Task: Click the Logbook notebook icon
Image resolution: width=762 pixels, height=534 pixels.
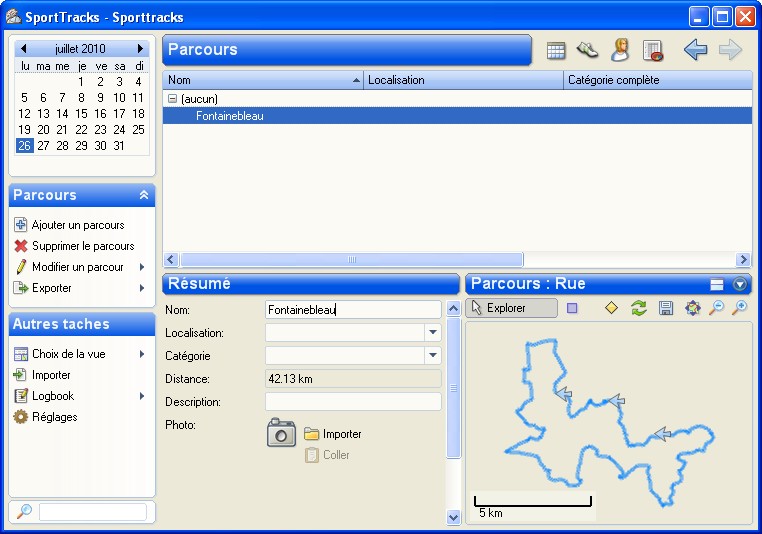Action: click(x=20, y=396)
